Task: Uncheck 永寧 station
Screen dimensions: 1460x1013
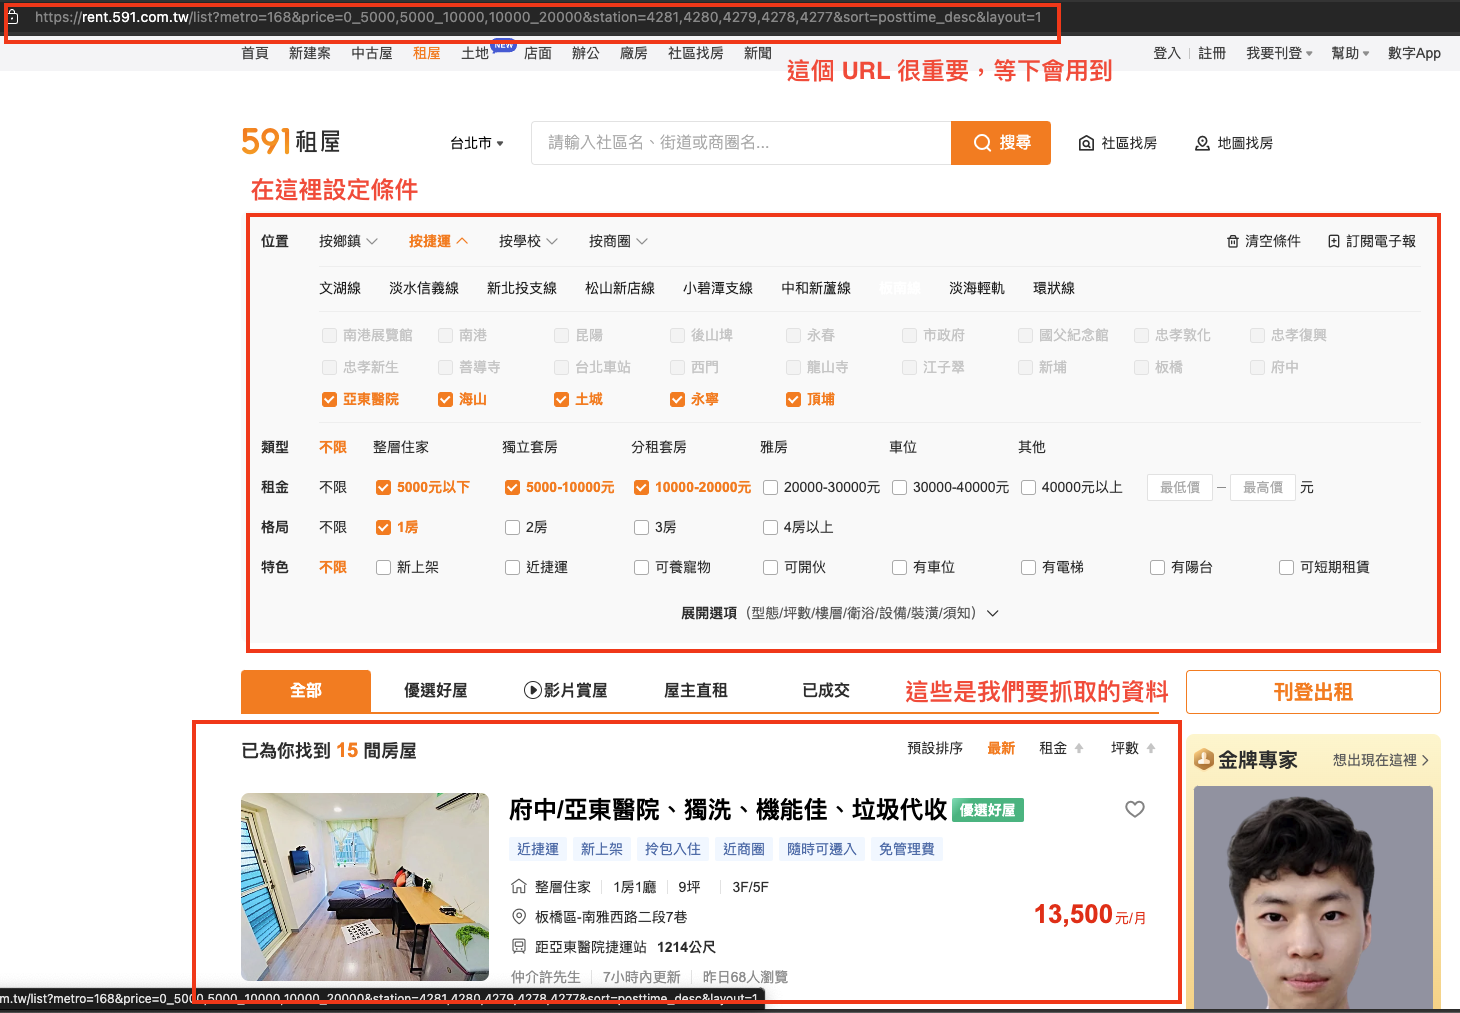Action: coord(677,399)
